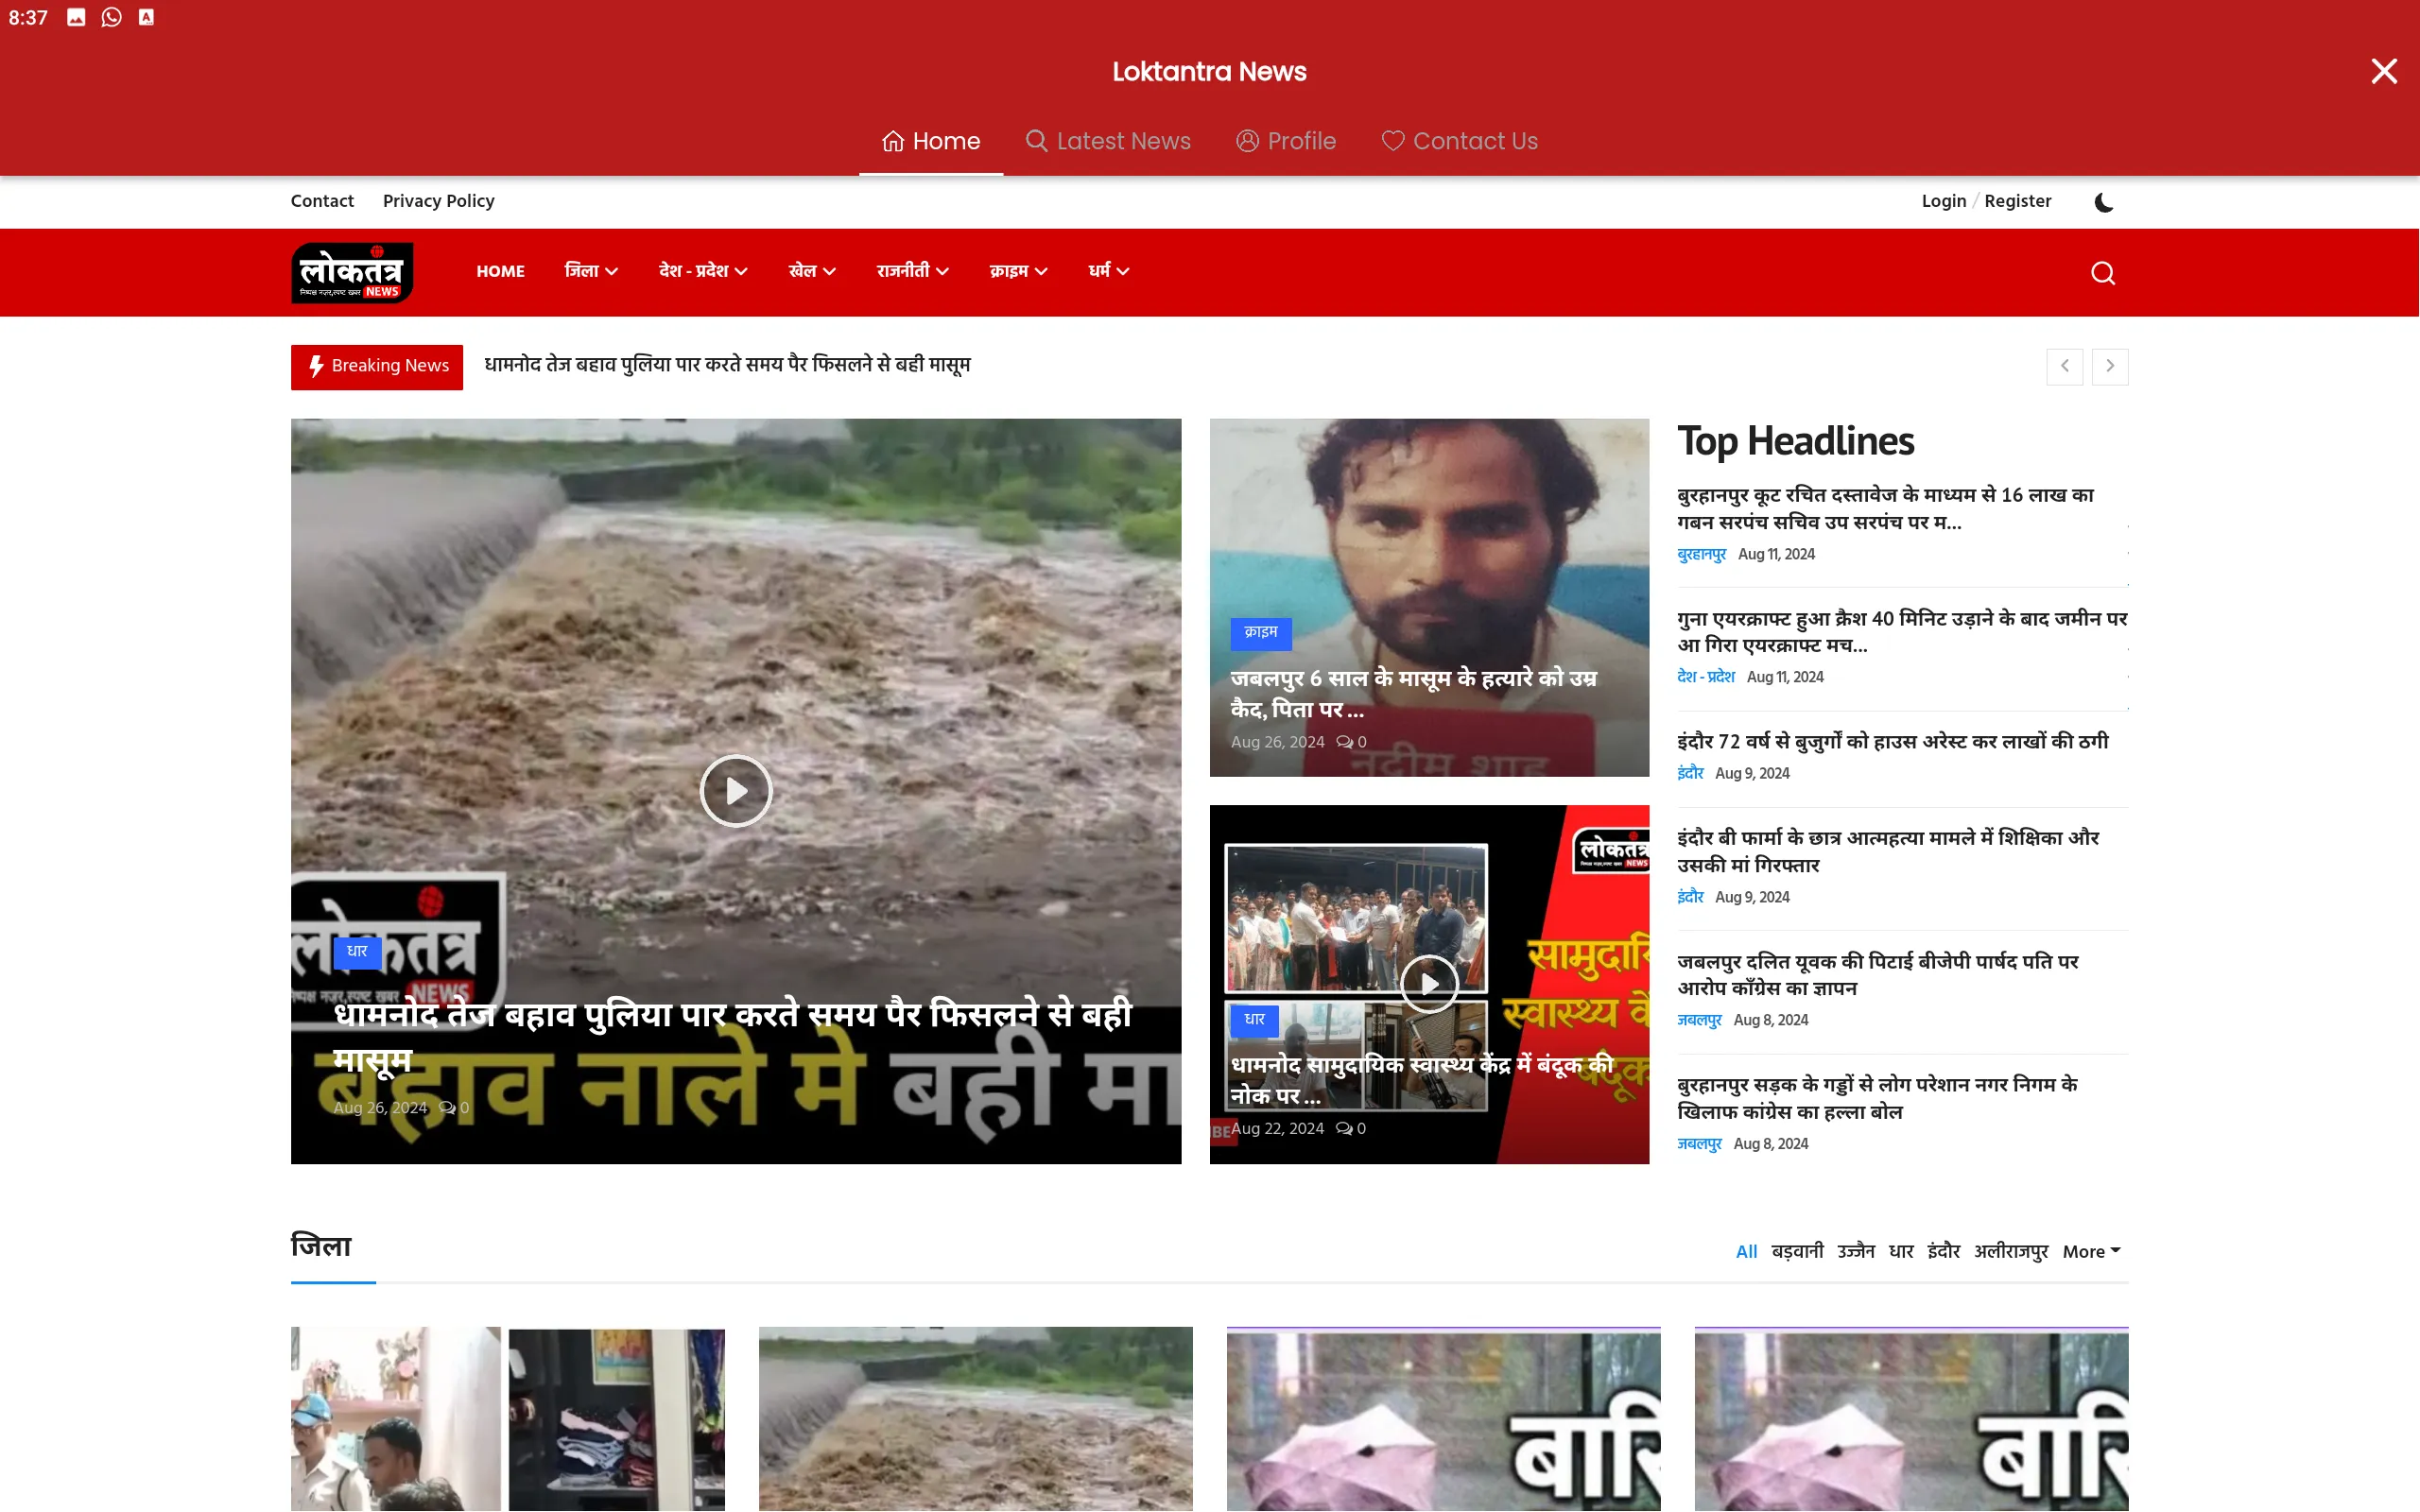Image resolution: width=2420 pixels, height=1512 pixels.
Task: Expand the जिला dropdown menu
Action: [x=591, y=271]
